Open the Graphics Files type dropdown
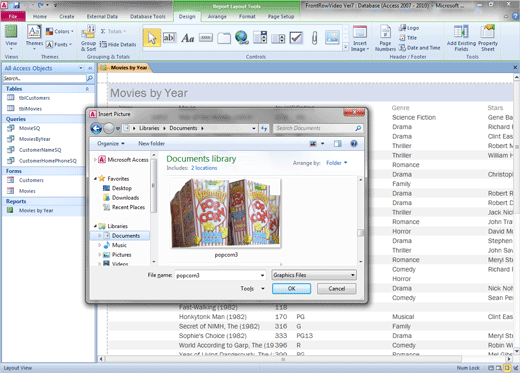This screenshot has height=373, width=520. tap(314, 275)
